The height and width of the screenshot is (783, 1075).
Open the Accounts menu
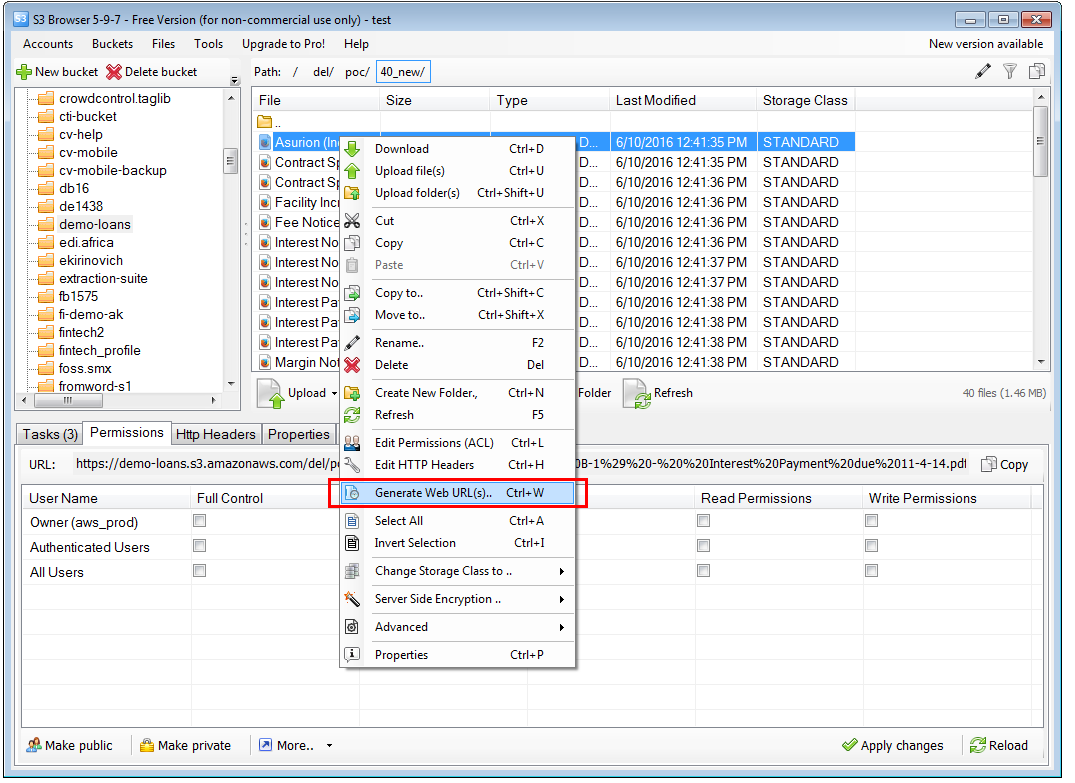coord(48,44)
